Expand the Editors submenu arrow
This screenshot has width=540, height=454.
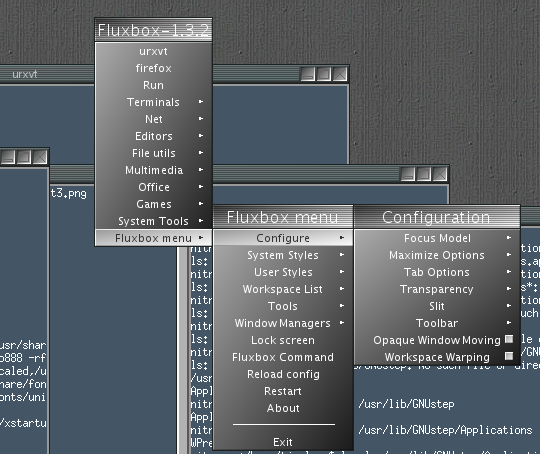[x=201, y=136]
